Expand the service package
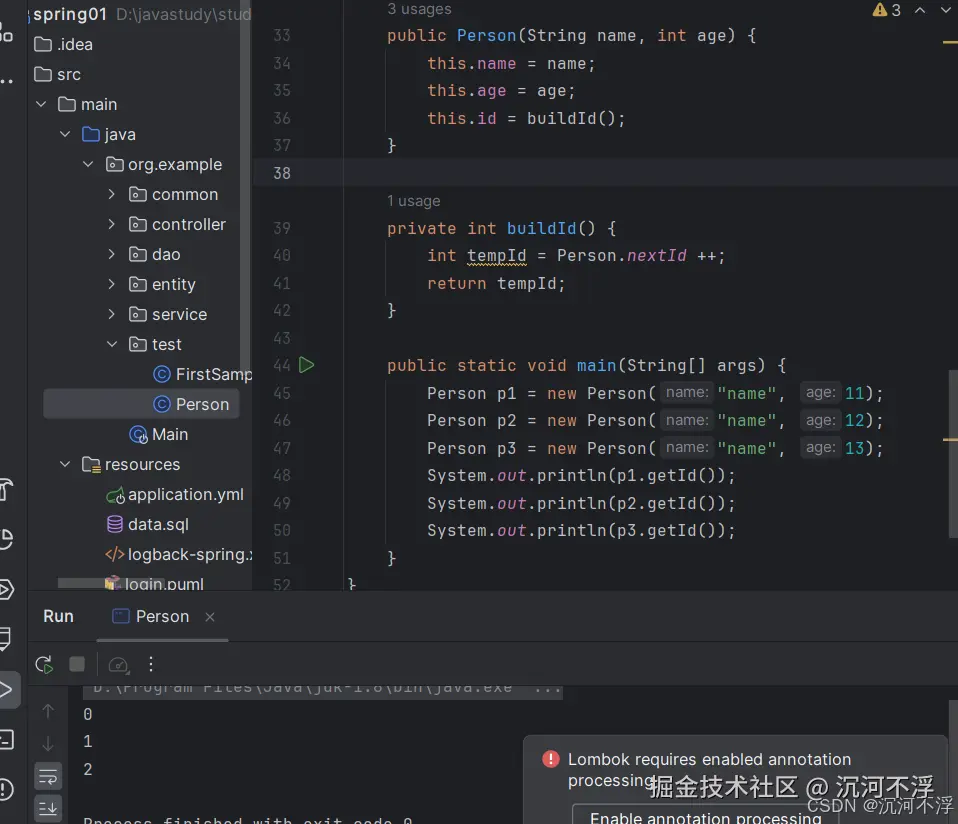 (111, 314)
